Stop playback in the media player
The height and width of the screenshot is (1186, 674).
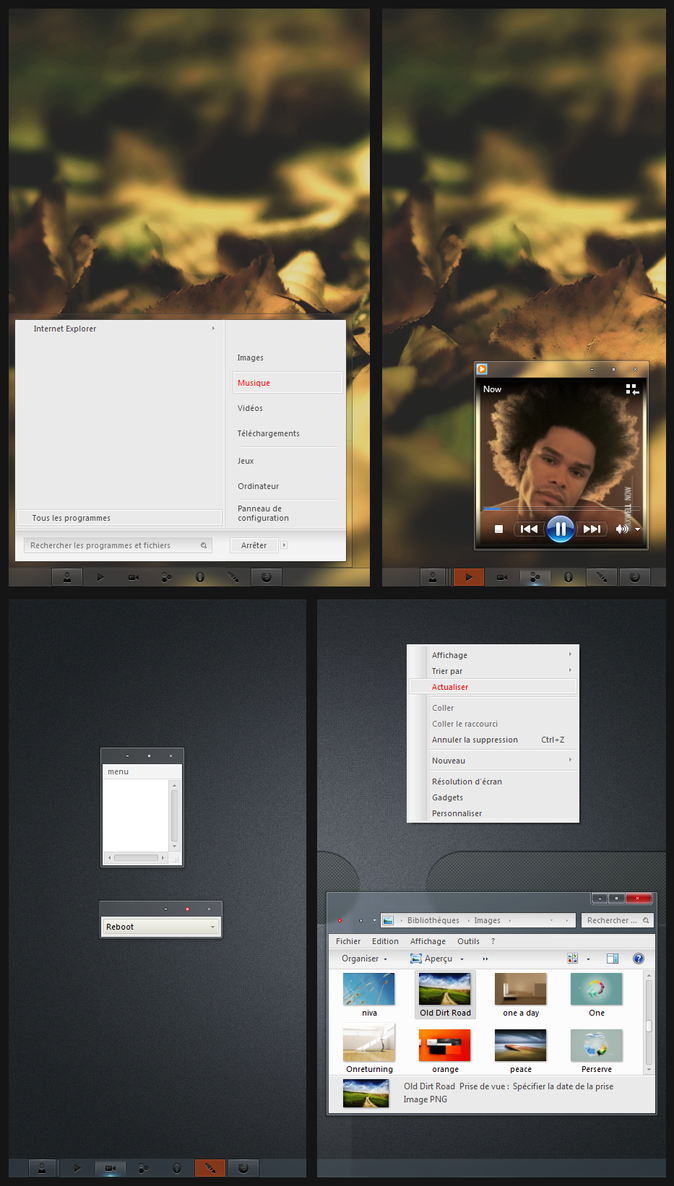point(499,529)
